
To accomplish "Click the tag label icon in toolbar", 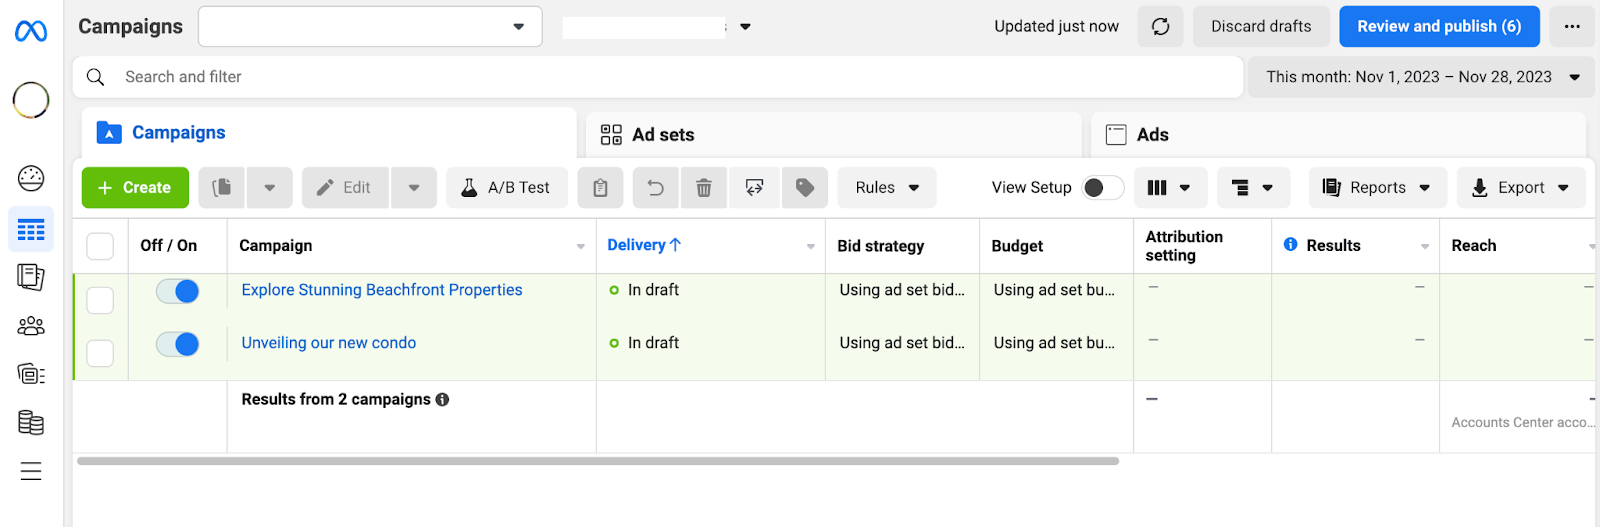I will pyautogui.click(x=805, y=188).
